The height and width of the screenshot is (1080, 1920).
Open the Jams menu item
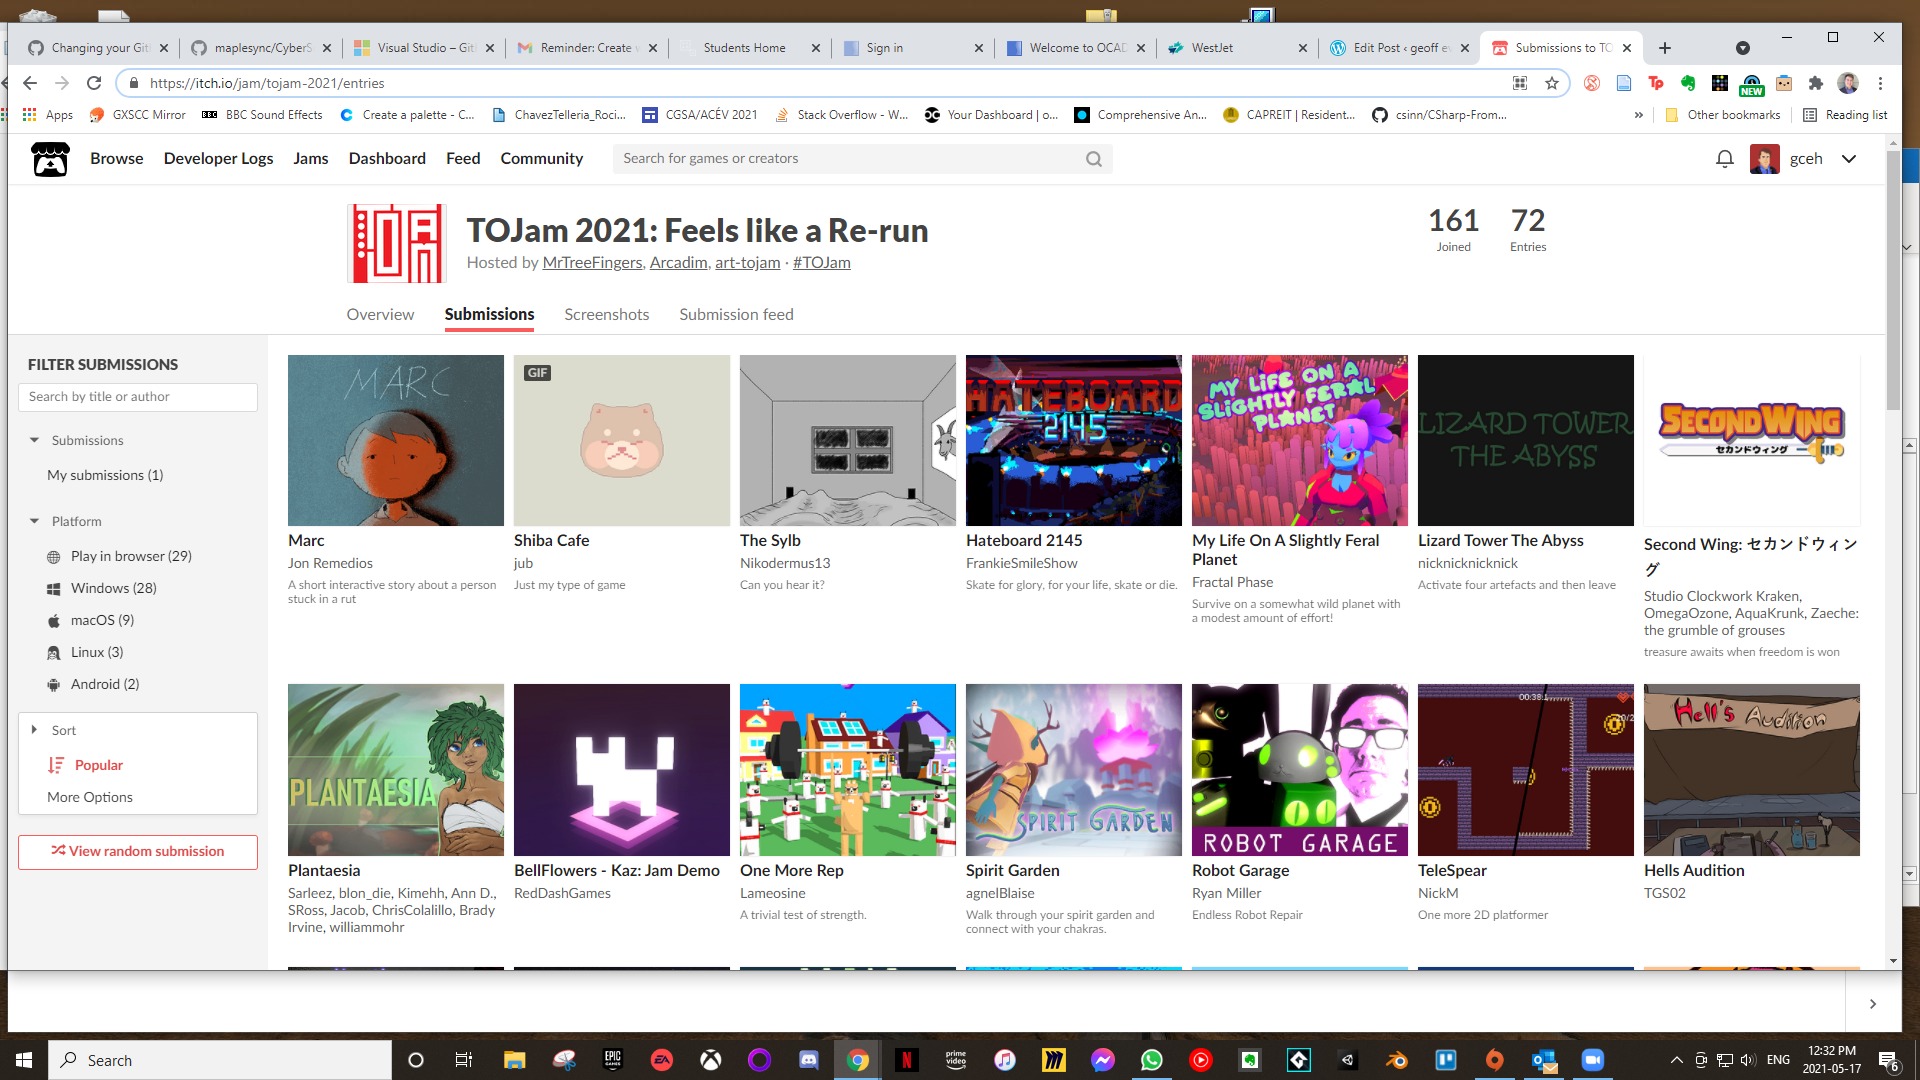coord(310,158)
